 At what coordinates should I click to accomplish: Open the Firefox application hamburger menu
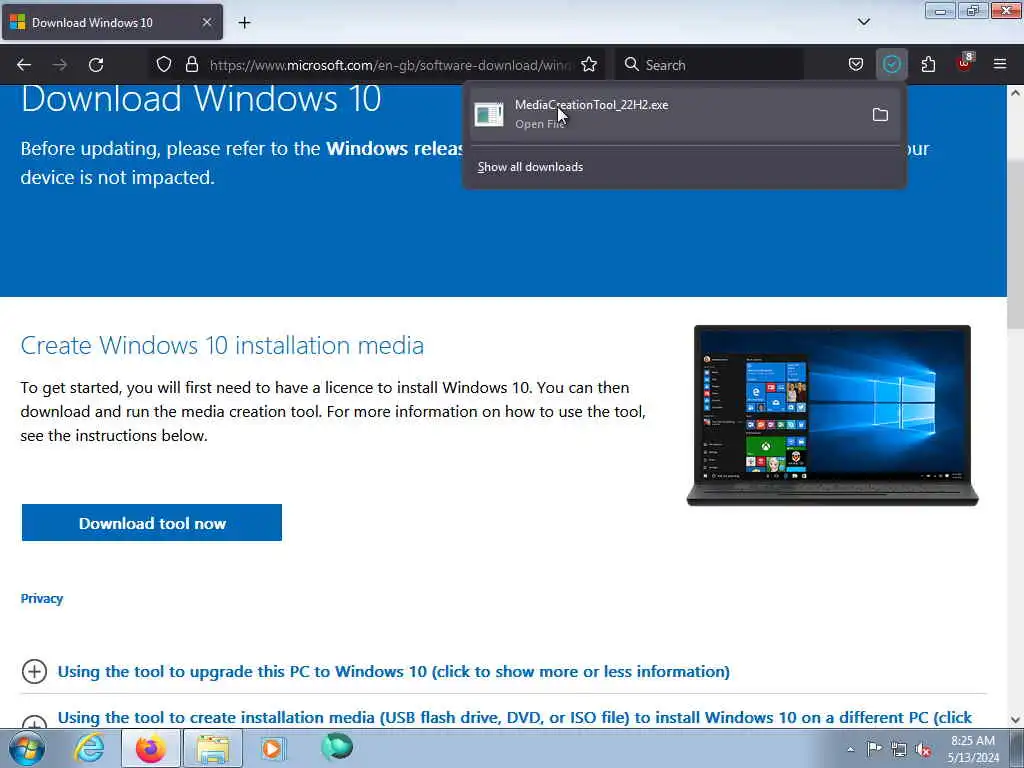[x=1000, y=65]
